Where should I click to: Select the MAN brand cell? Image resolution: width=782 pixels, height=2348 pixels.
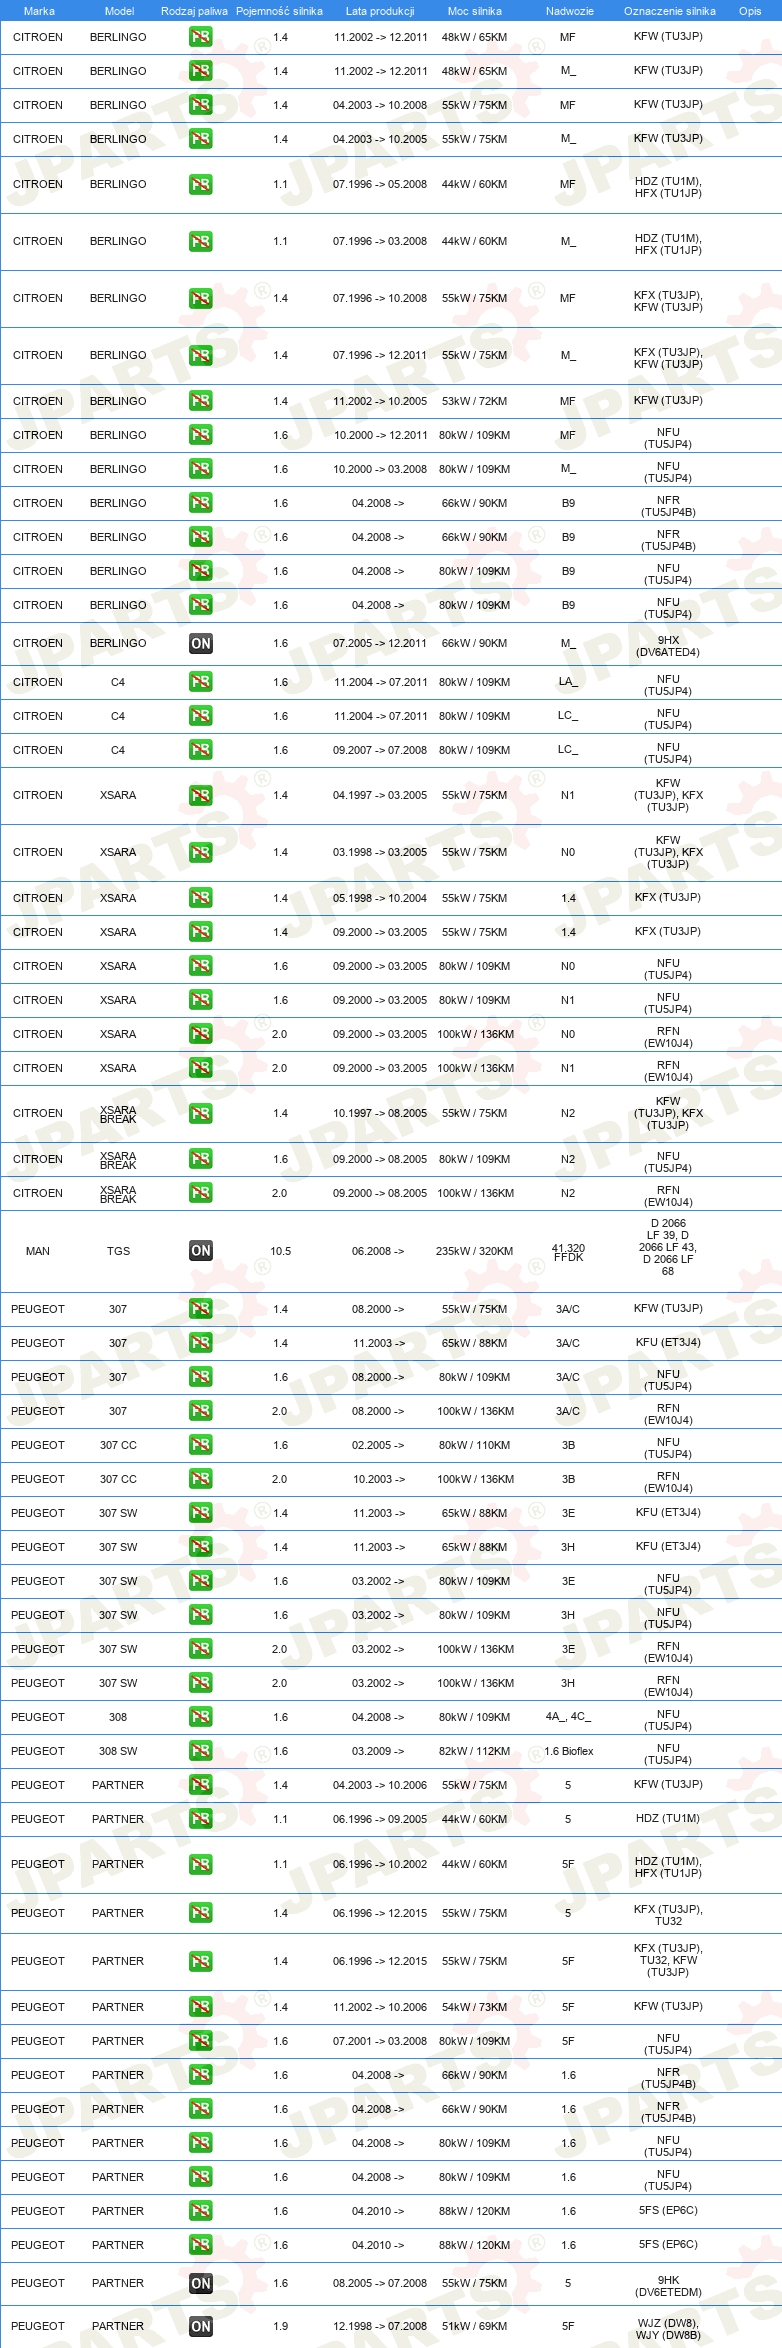point(38,1251)
